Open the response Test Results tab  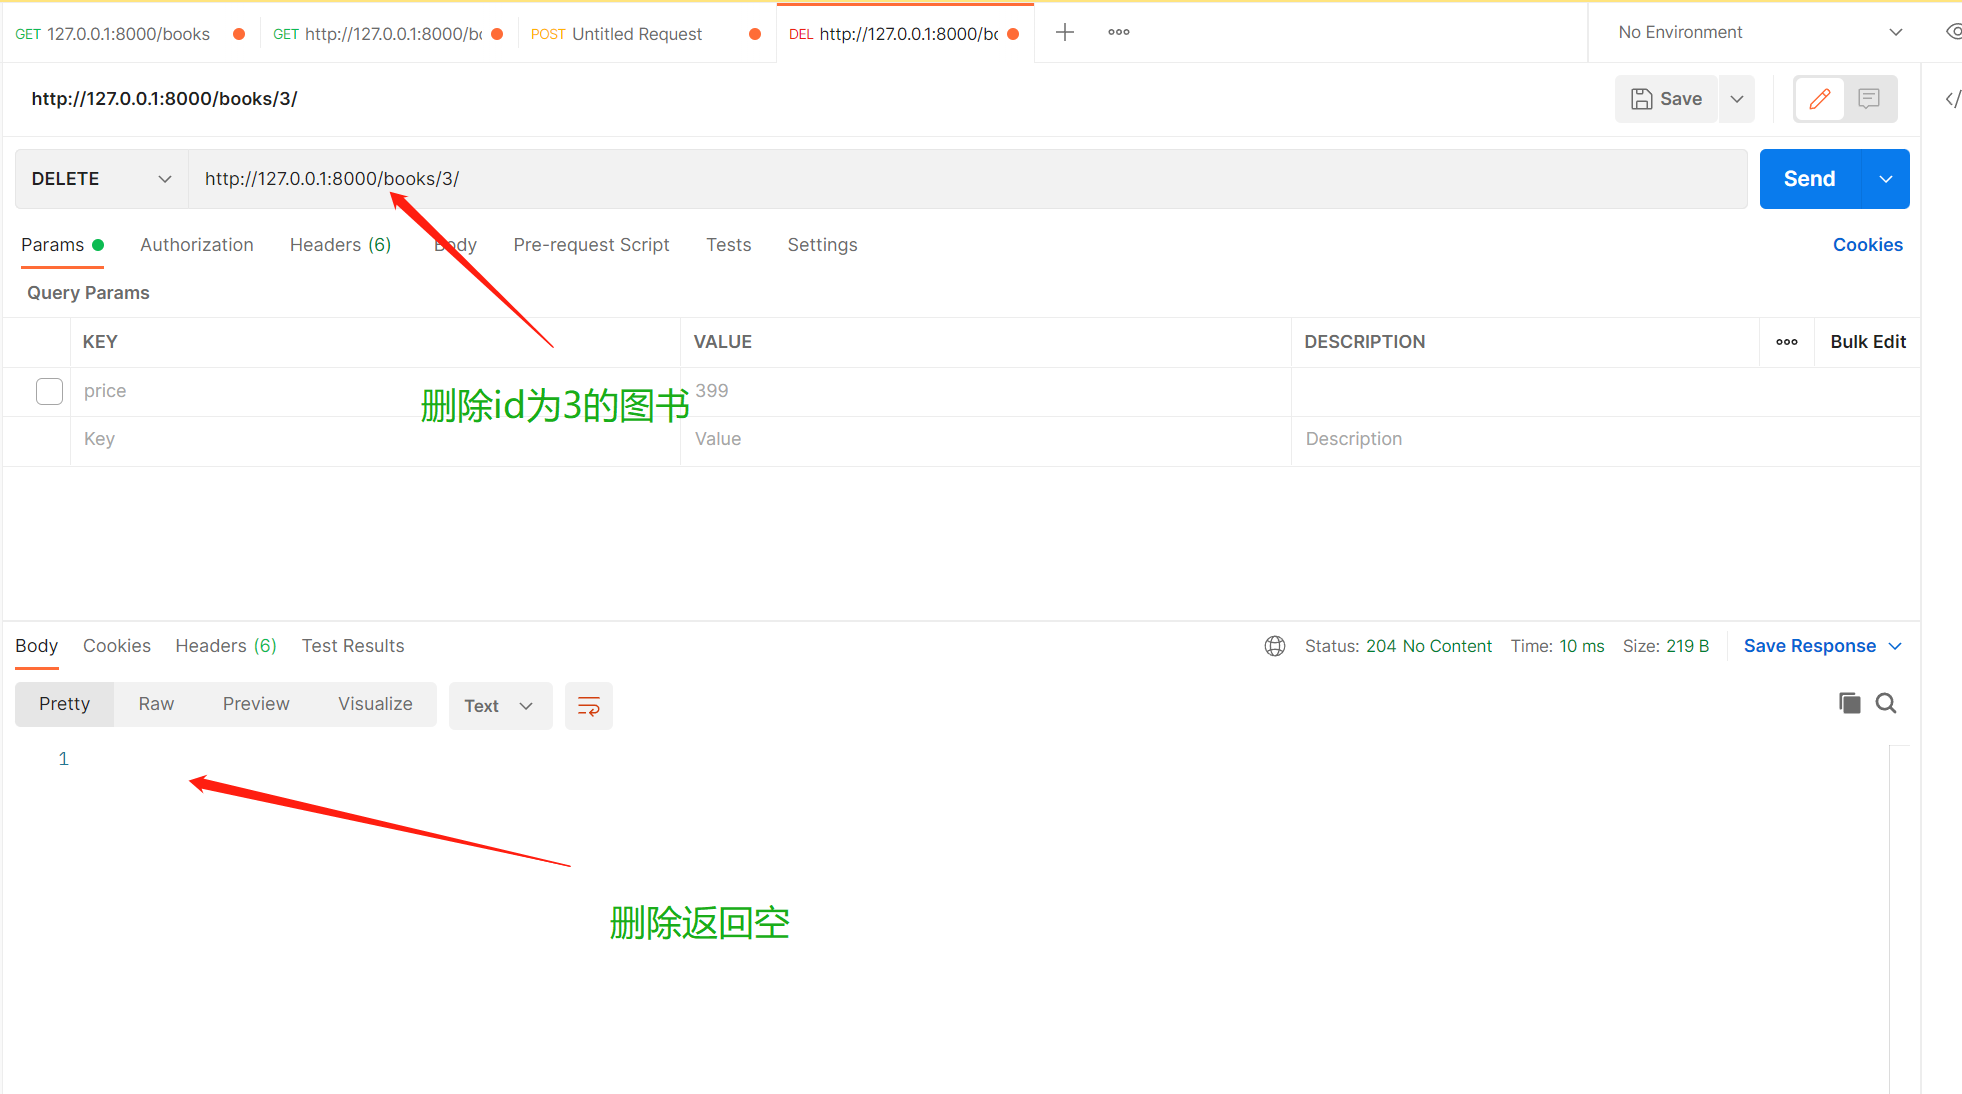(352, 646)
